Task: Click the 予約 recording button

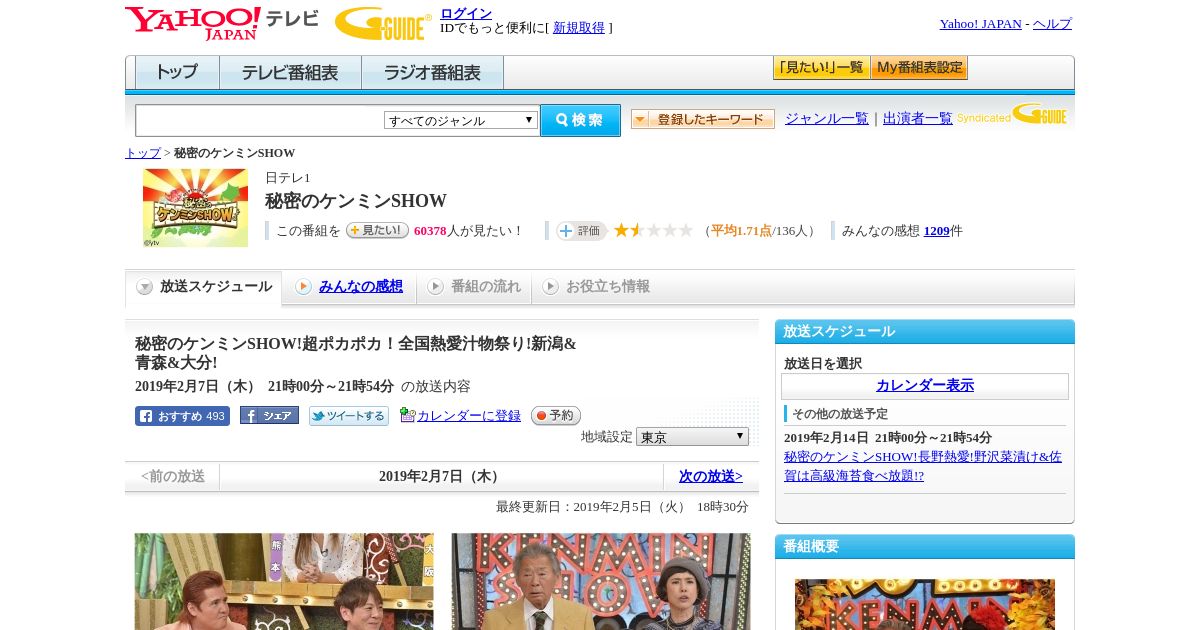Action: (x=555, y=416)
